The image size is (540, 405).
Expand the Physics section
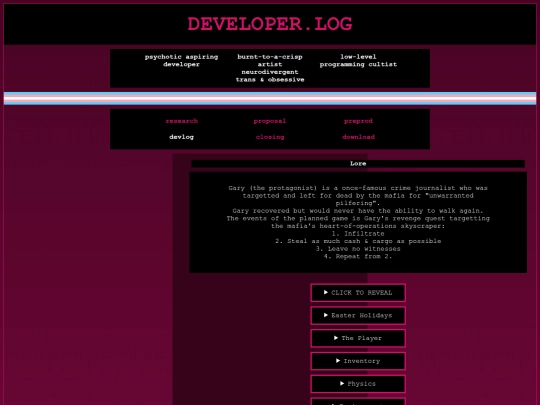point(358,384)
